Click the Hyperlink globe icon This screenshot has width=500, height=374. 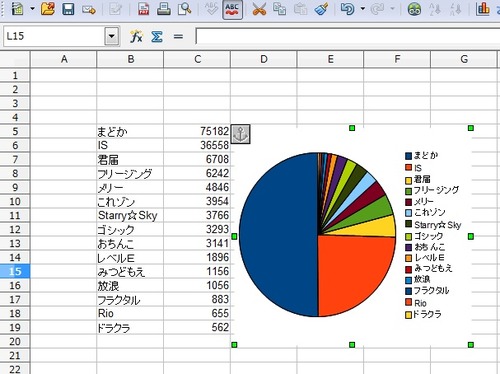[414, 9]
